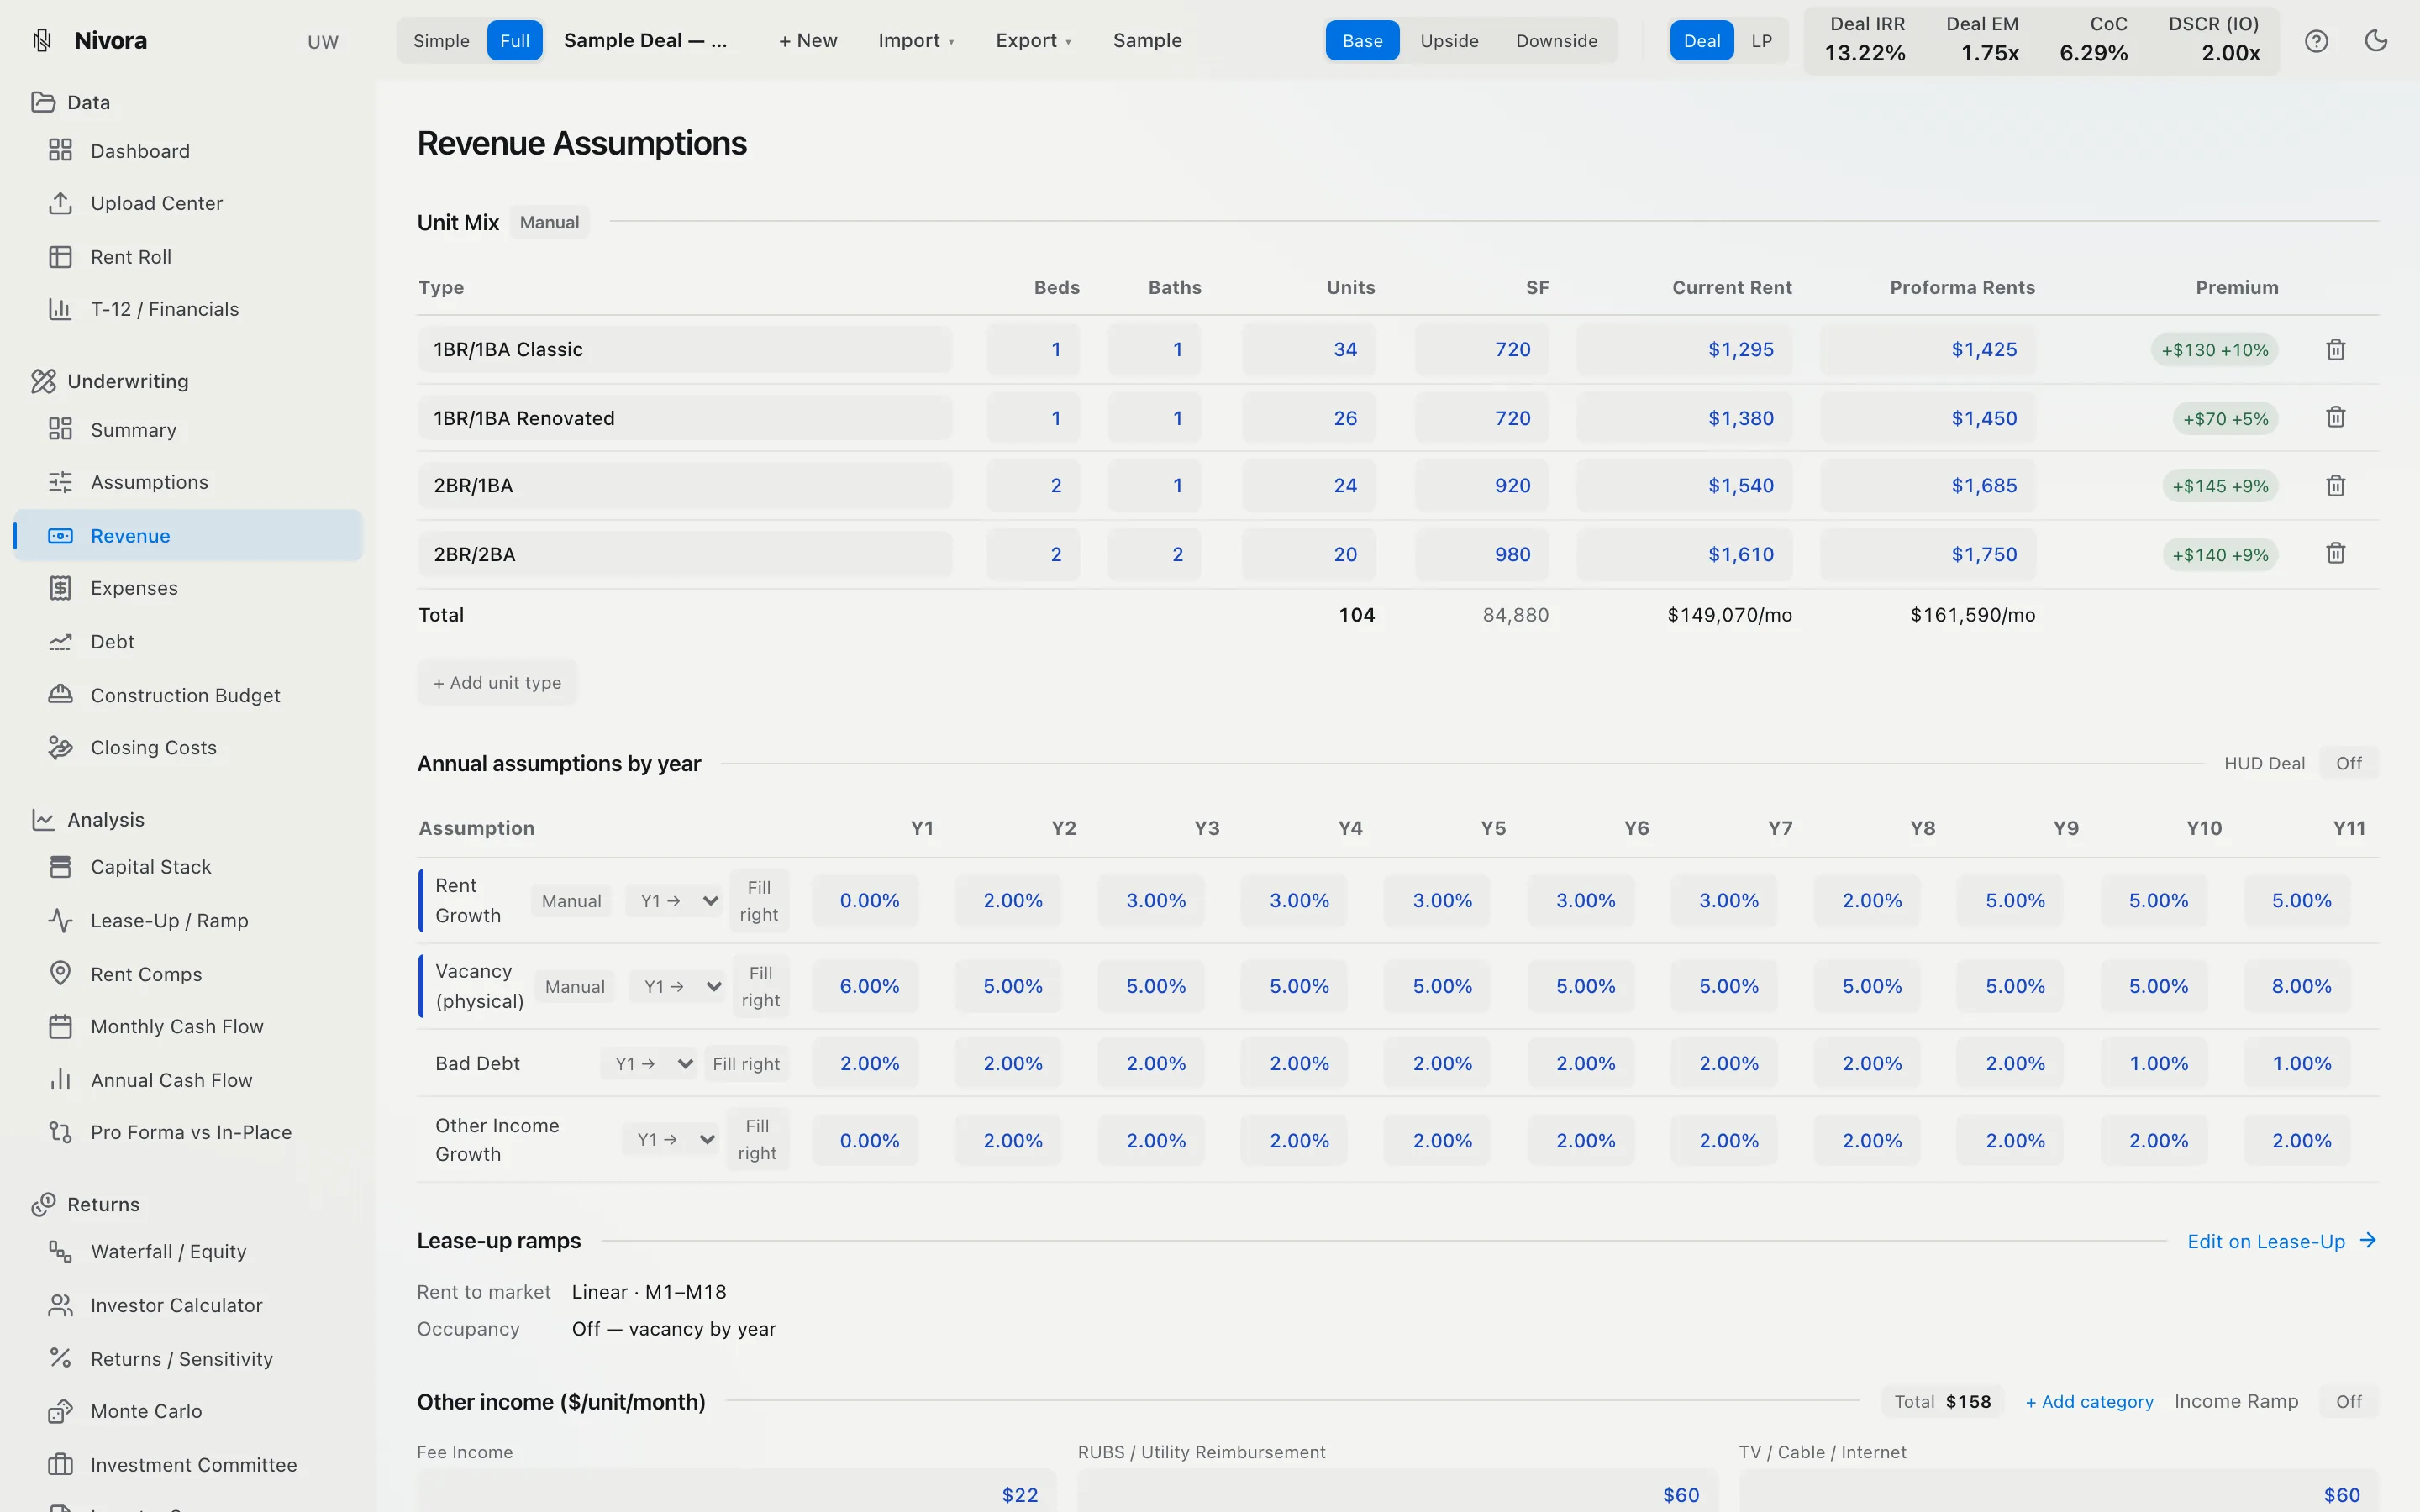This screenshot has width=2420, height=1512.
Task: Click the Unit Mix Manual badge
Action: pos(549,222)
